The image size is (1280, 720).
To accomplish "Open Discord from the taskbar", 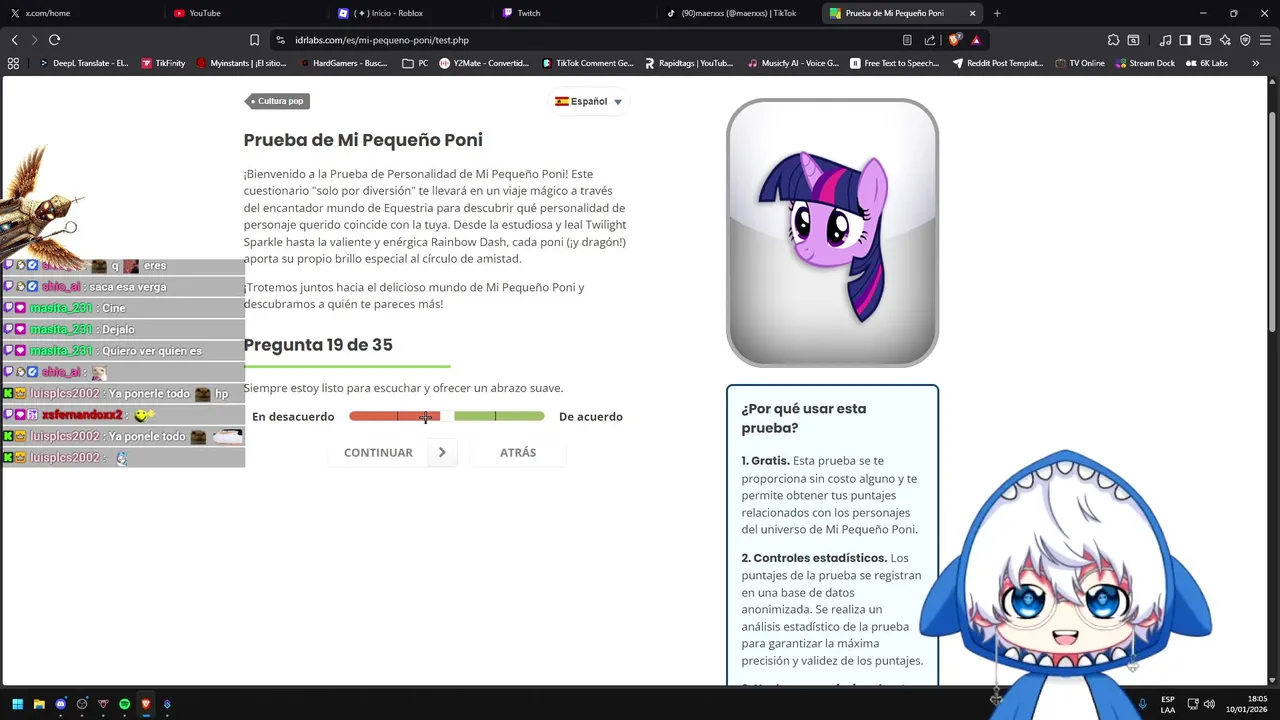I will pyautogui.click(x=61, y=704).
